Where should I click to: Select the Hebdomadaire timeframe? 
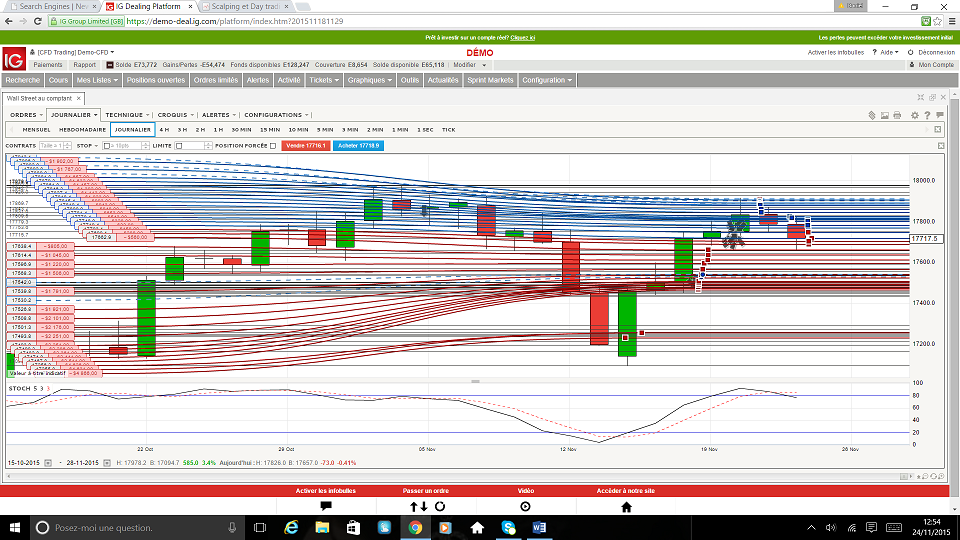click(x=82, y=130)
